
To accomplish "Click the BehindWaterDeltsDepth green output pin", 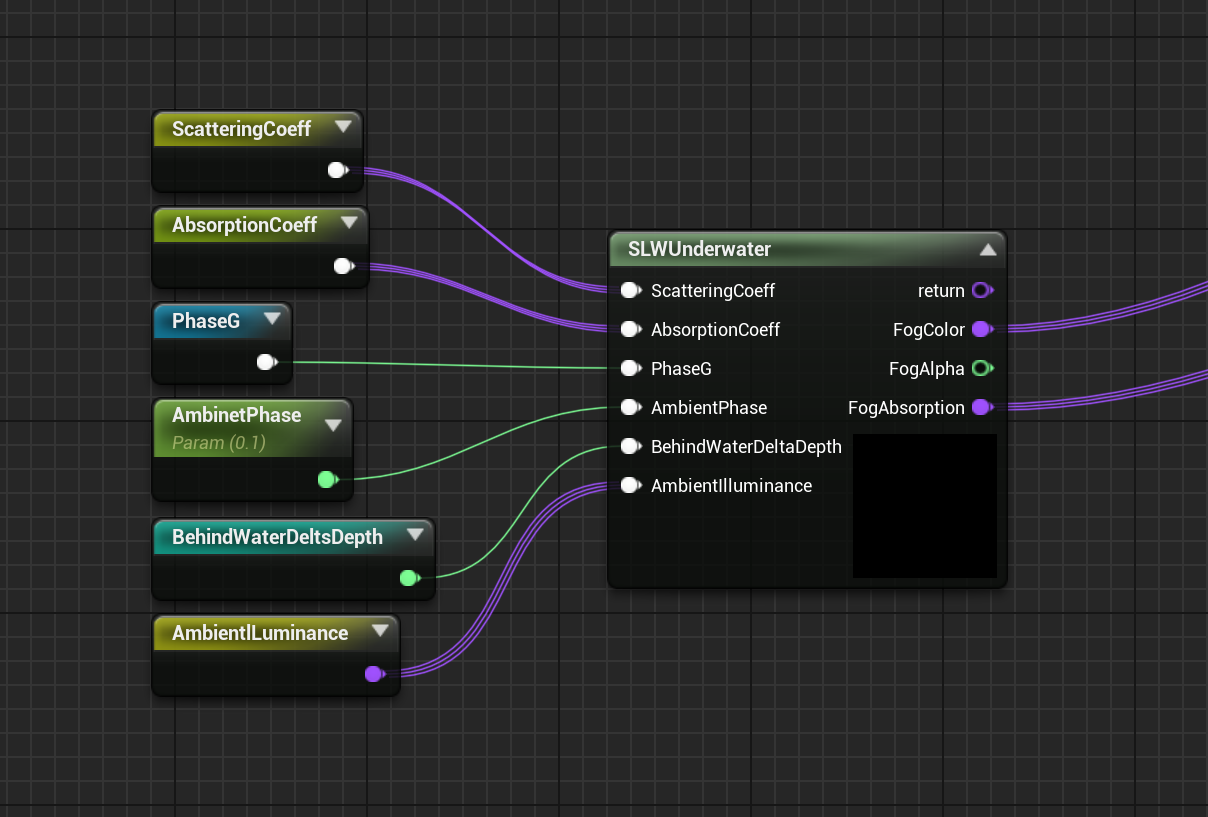I will (408, 578).
